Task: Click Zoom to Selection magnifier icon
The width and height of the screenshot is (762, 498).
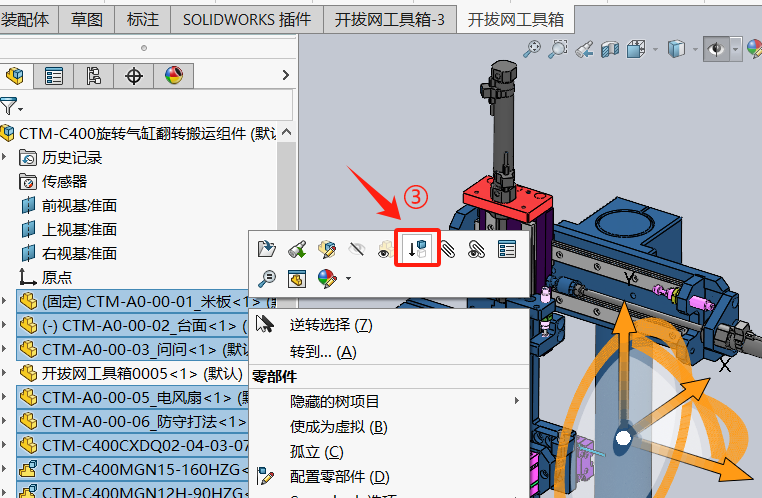Action: tap(266, 279)
